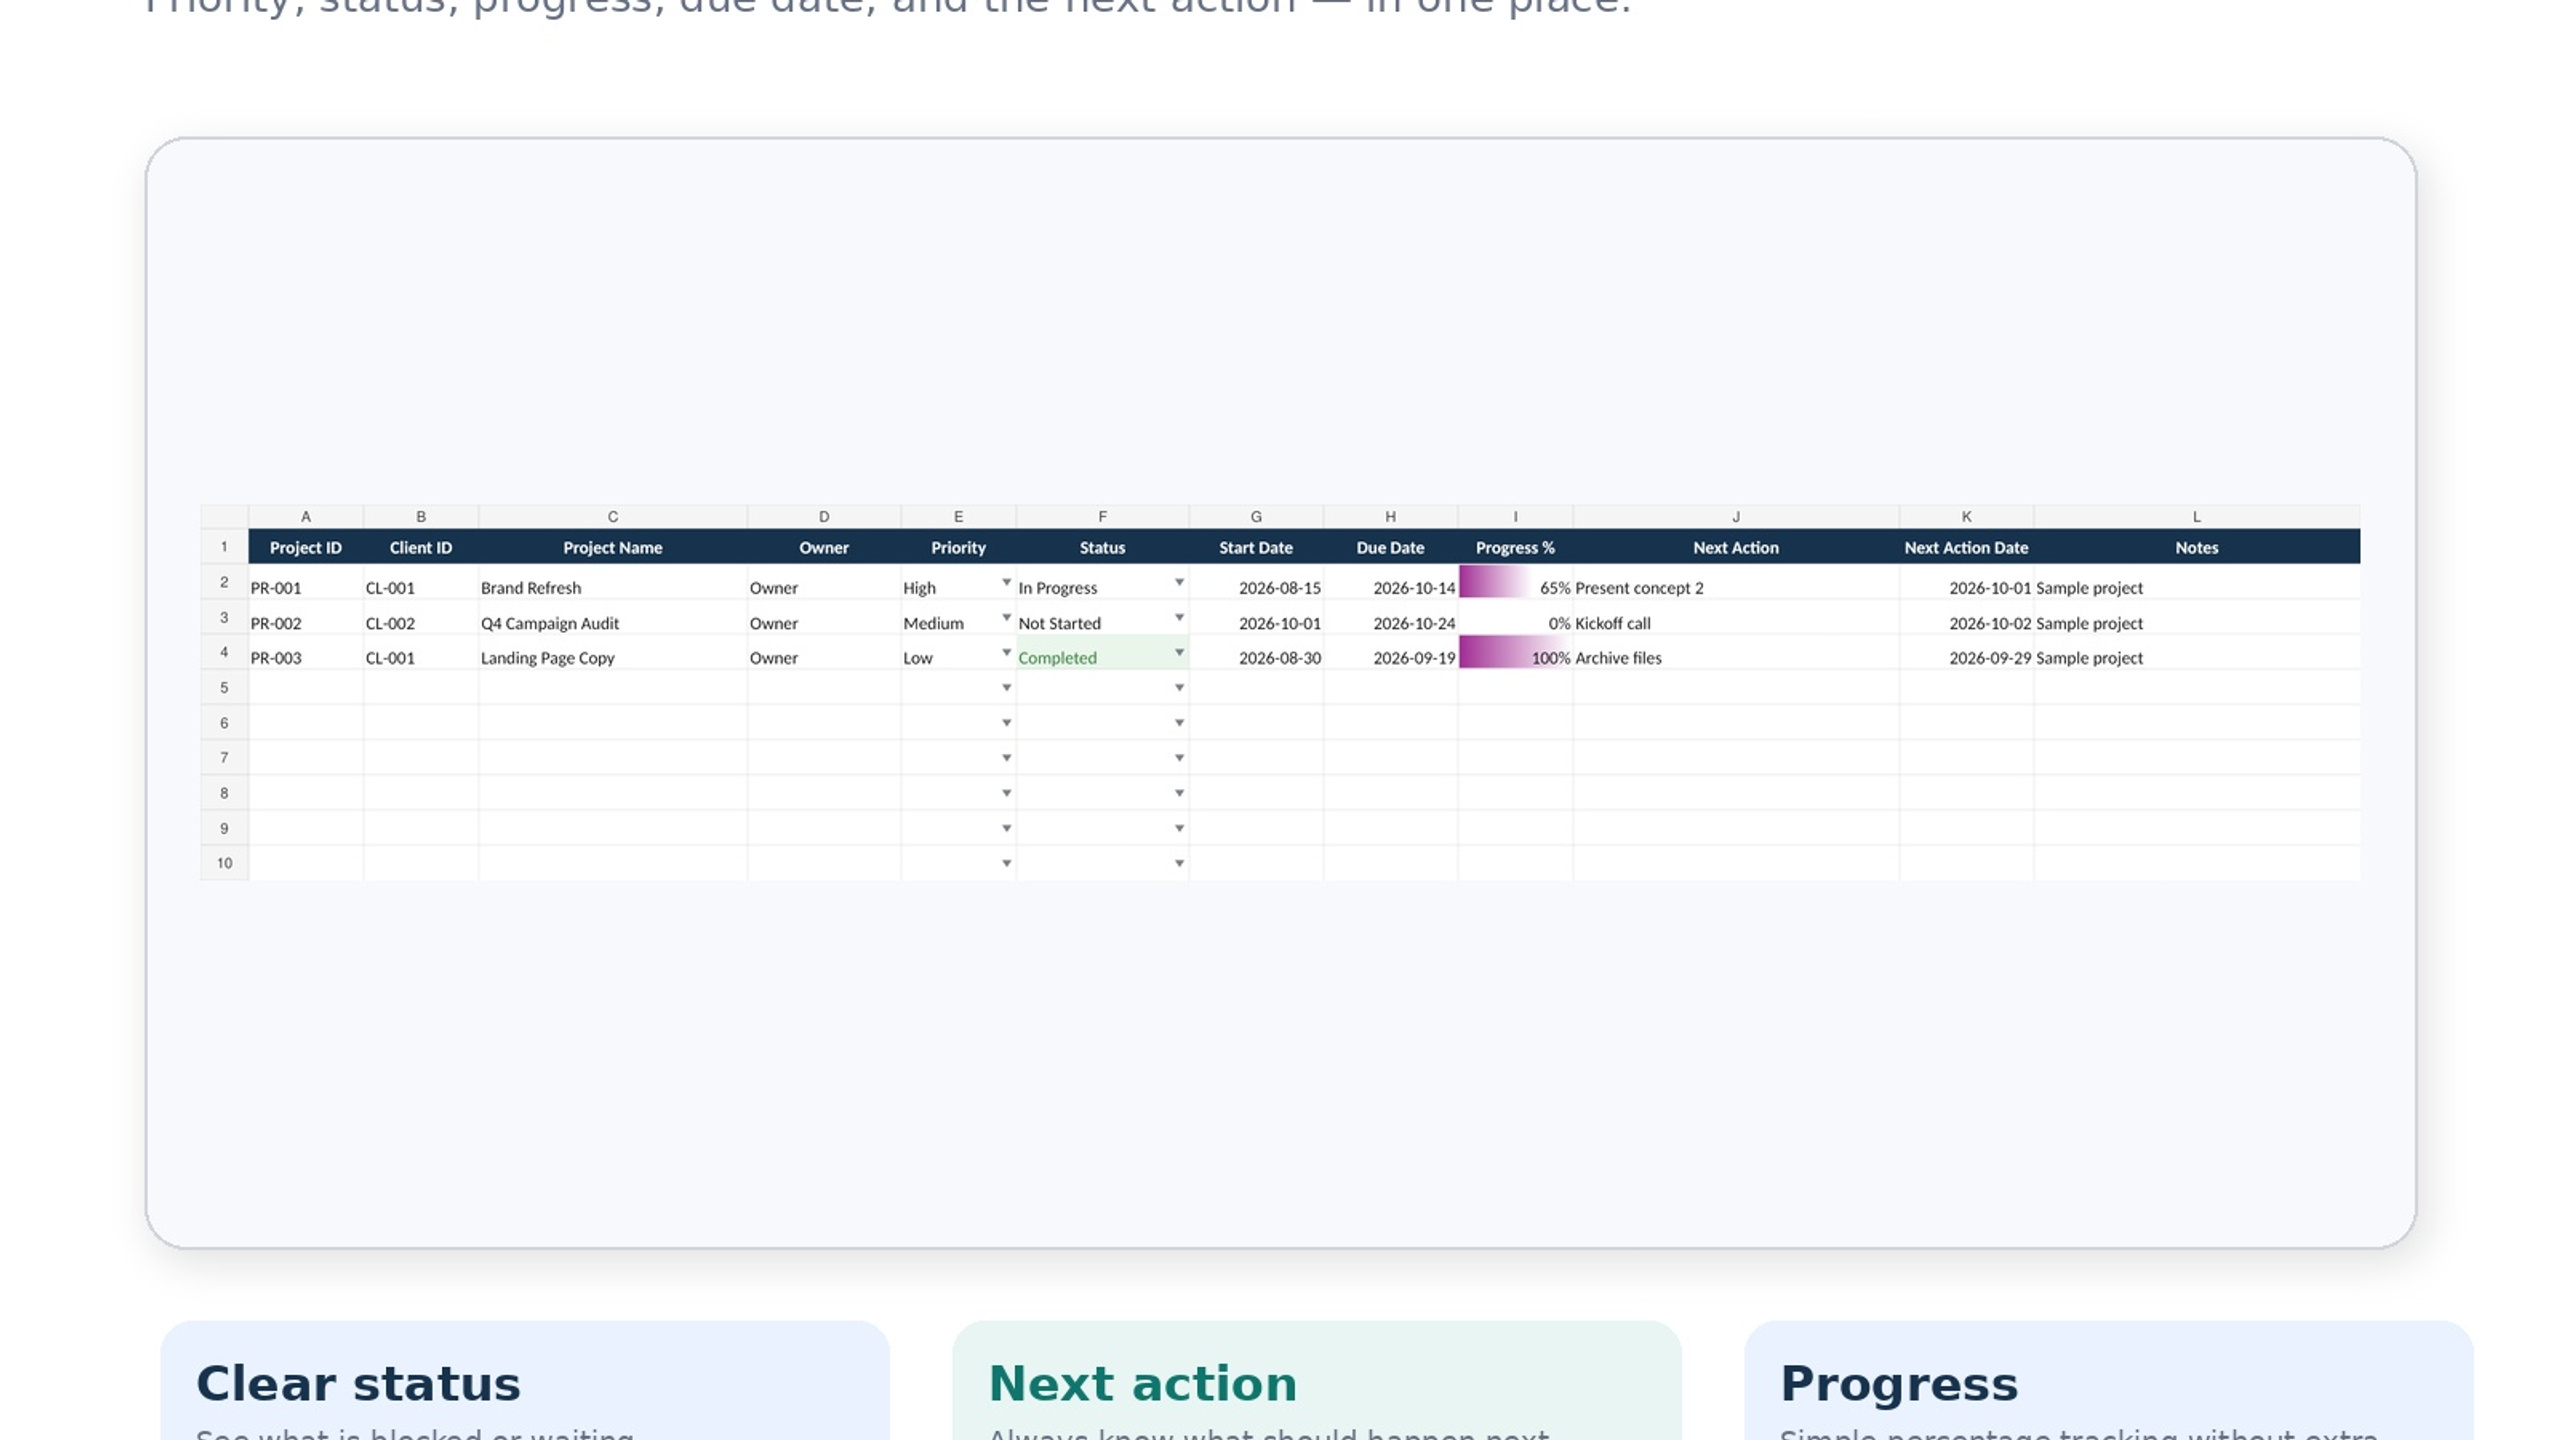This screenshot has width=2560, height=1440.
Task: Click the Clear status card heading
Action: pyautogui.click(x=358, y=1384)
